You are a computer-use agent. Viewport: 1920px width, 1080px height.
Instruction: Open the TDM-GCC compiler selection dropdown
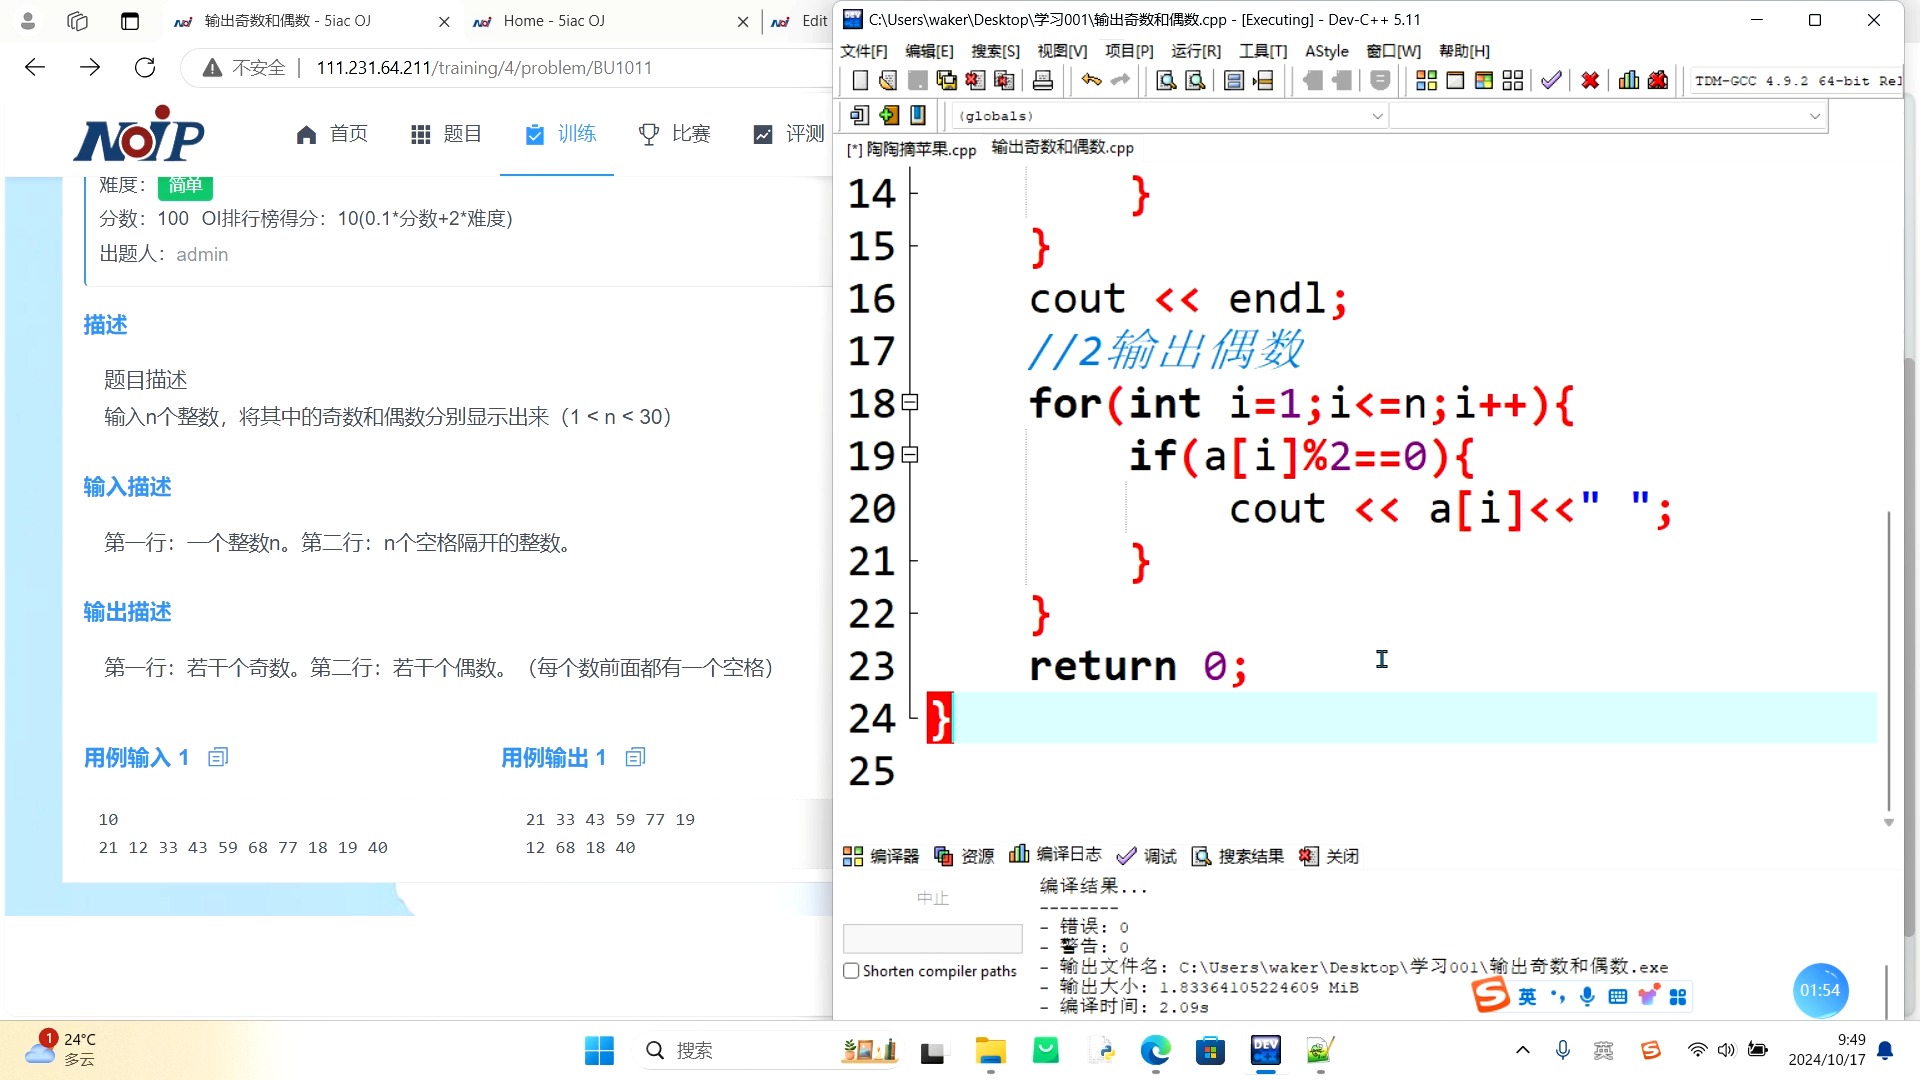click(1795, 81)
